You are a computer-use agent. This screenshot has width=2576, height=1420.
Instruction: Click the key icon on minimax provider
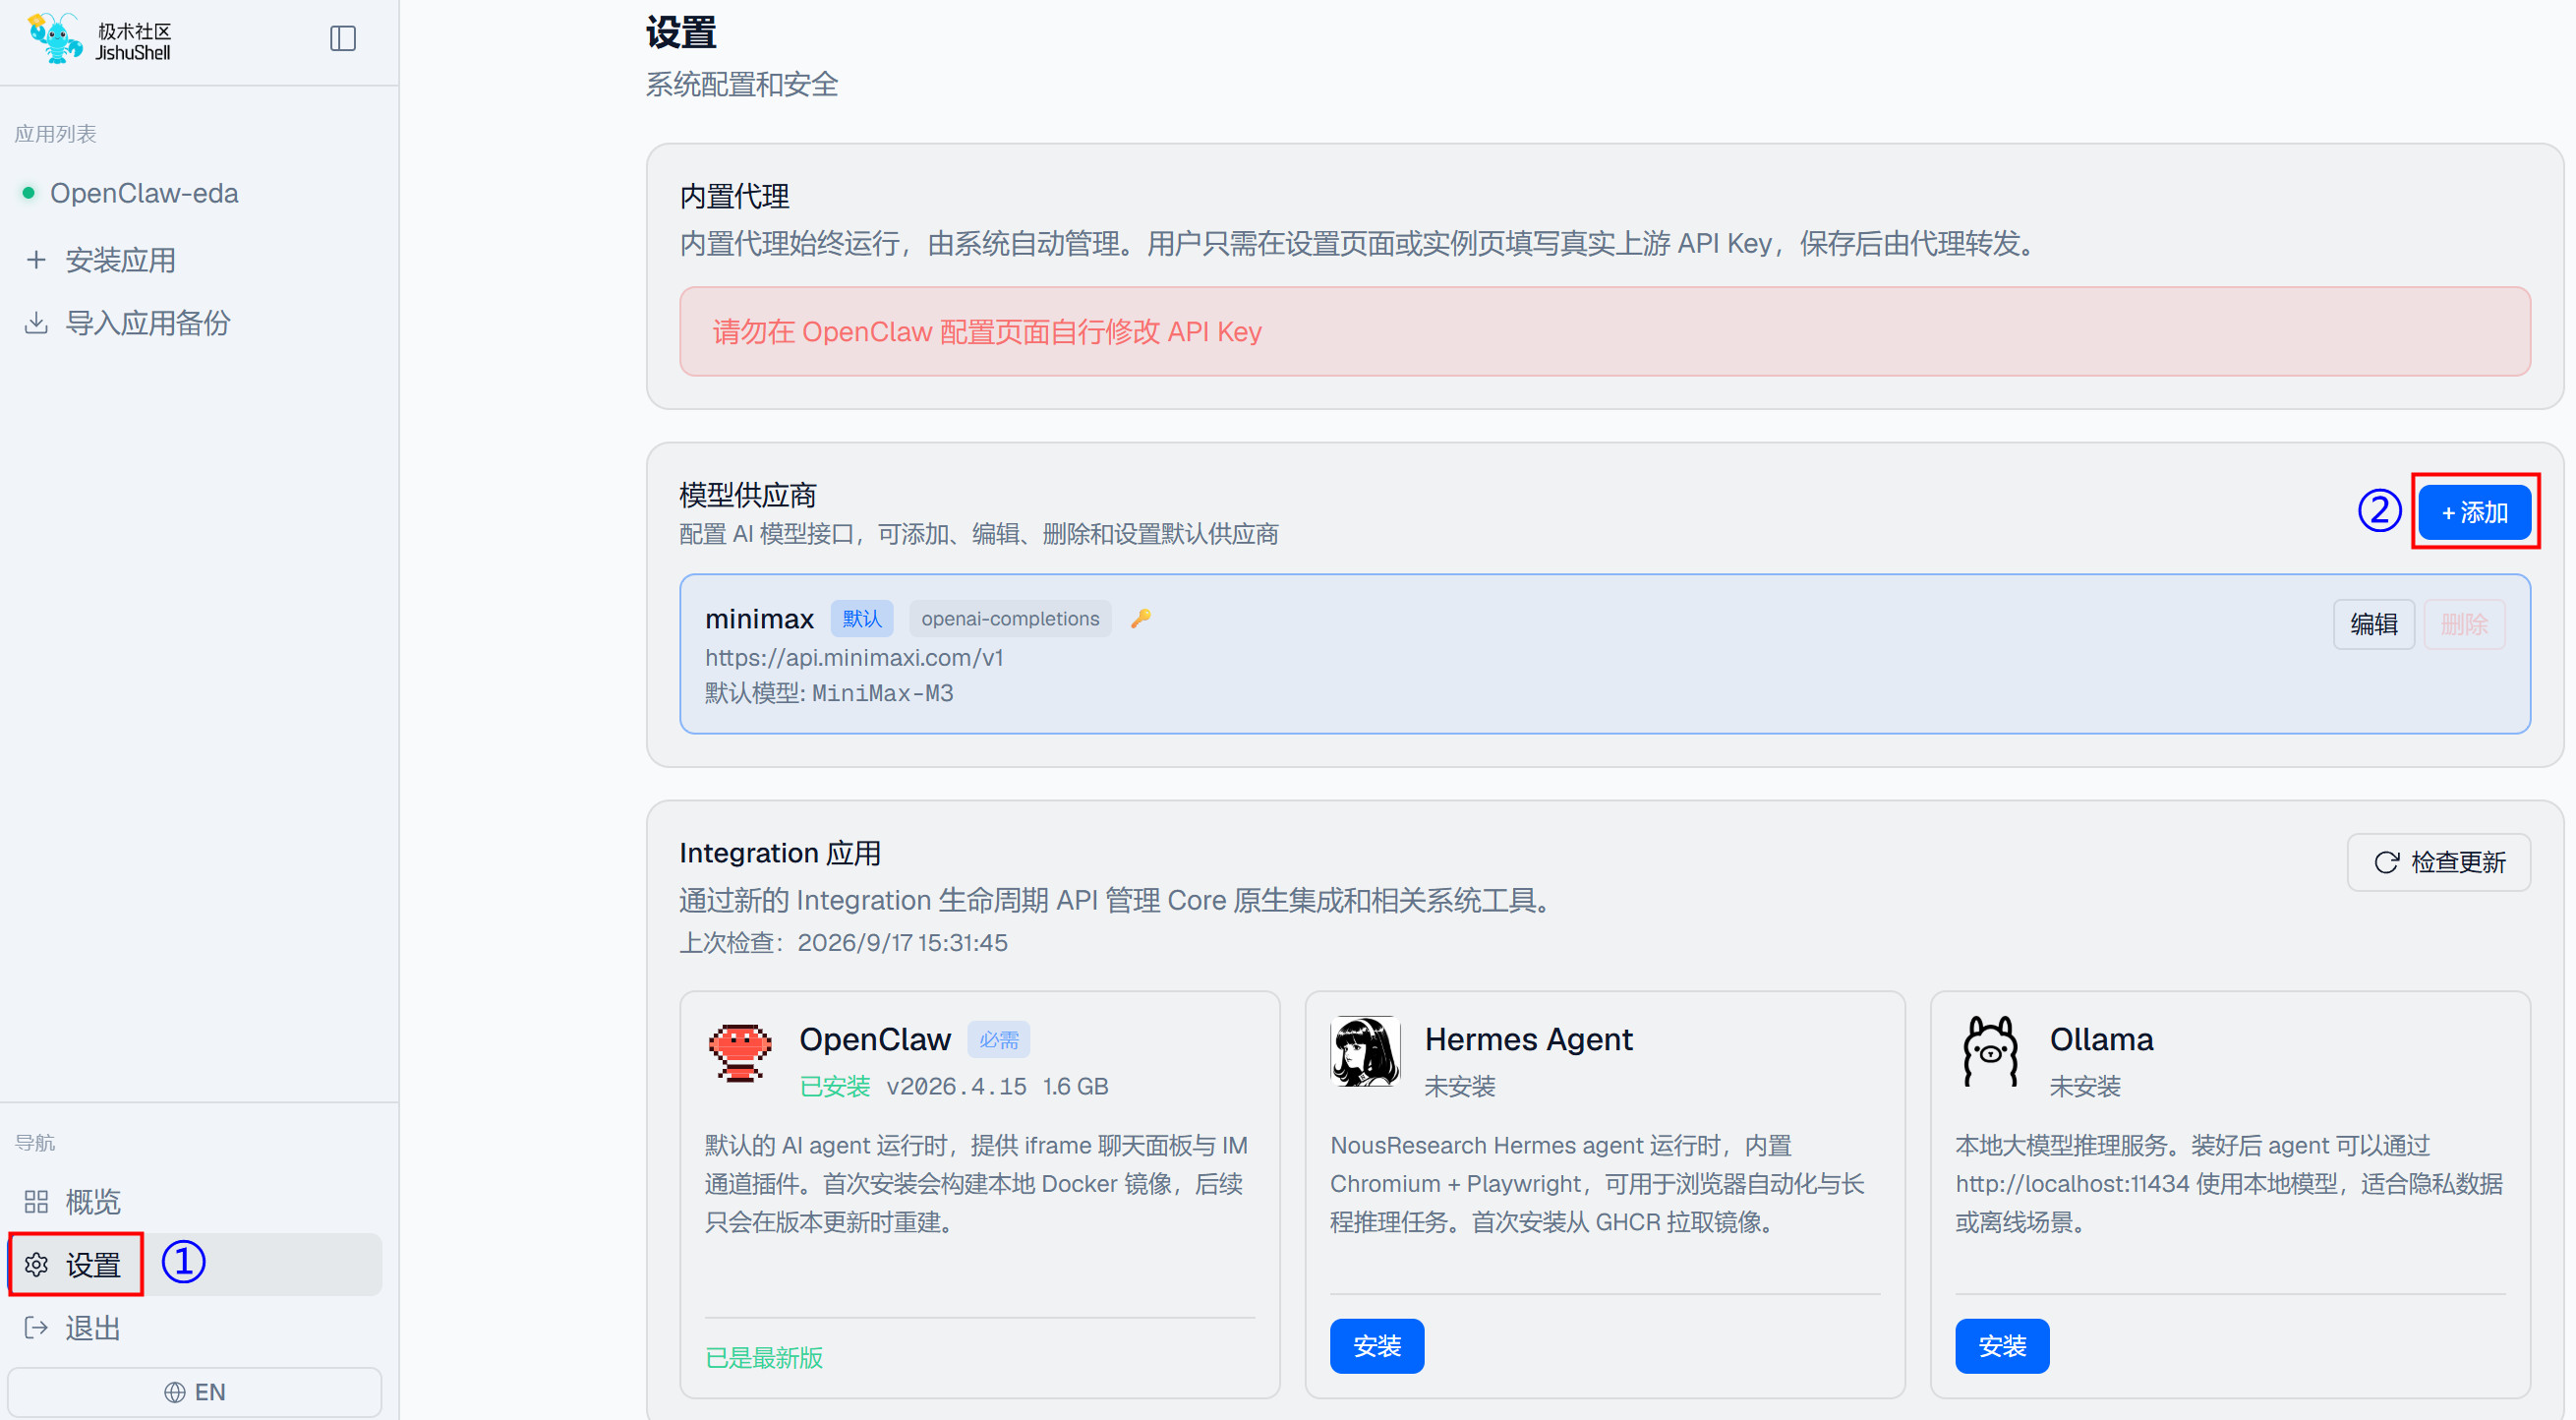[1141, 618]
